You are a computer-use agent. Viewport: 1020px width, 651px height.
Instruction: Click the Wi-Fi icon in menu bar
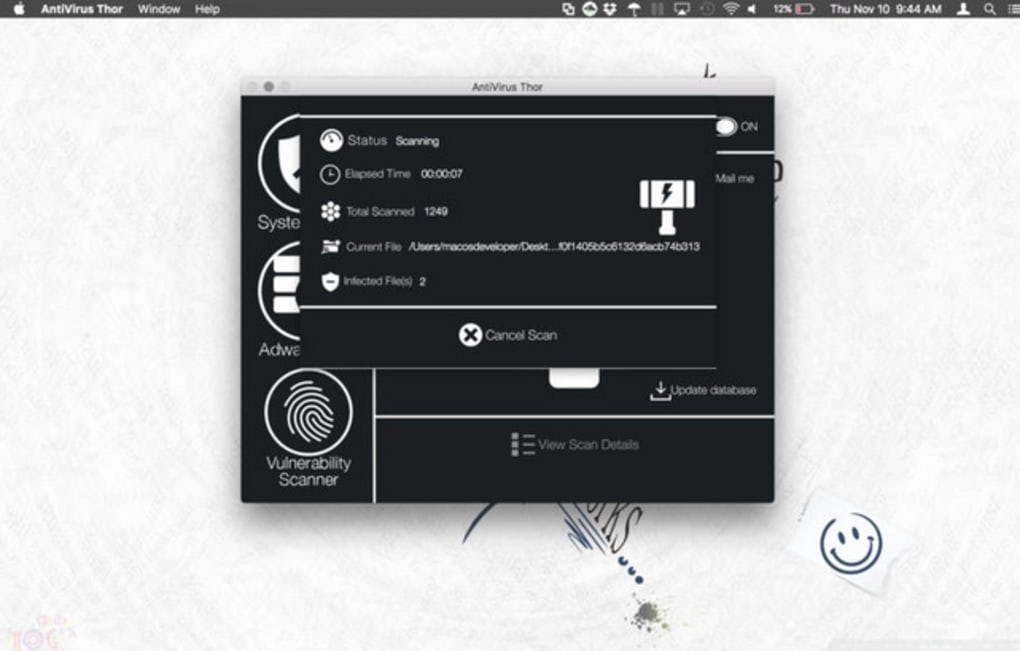(x=731, y=9)
